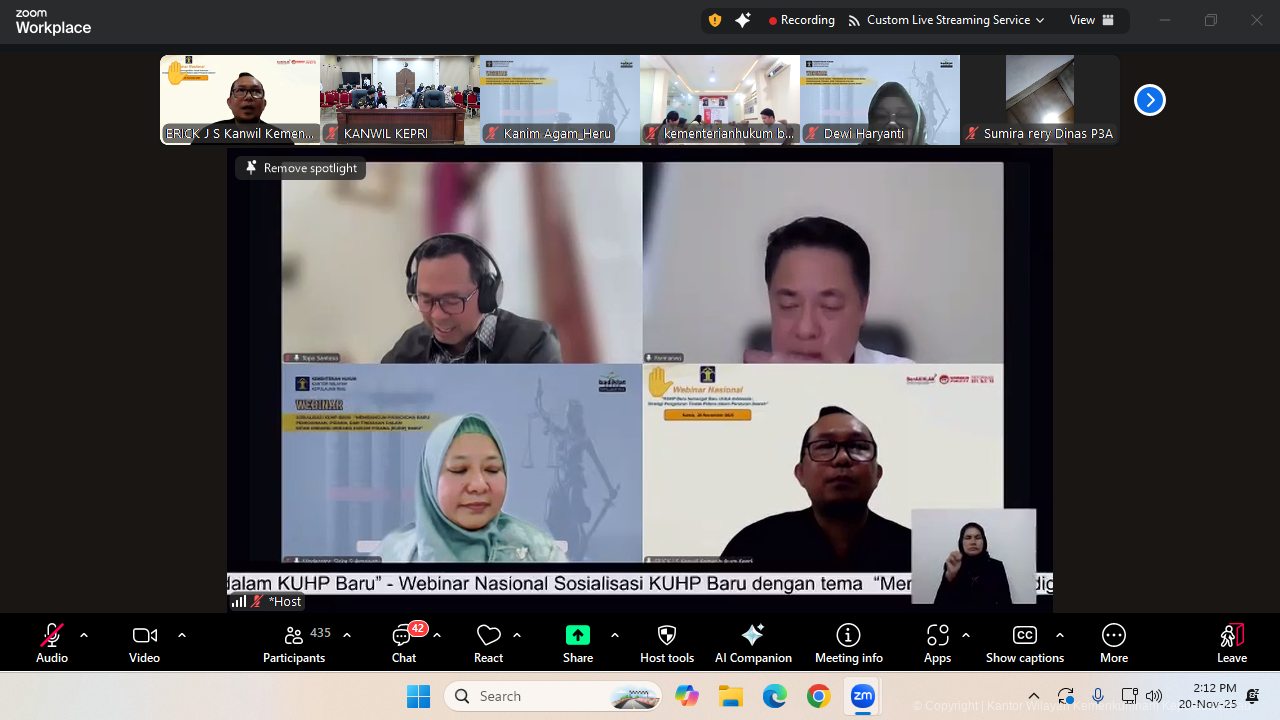
Task: Open the View menu
Action: [x=1091, y=20]
